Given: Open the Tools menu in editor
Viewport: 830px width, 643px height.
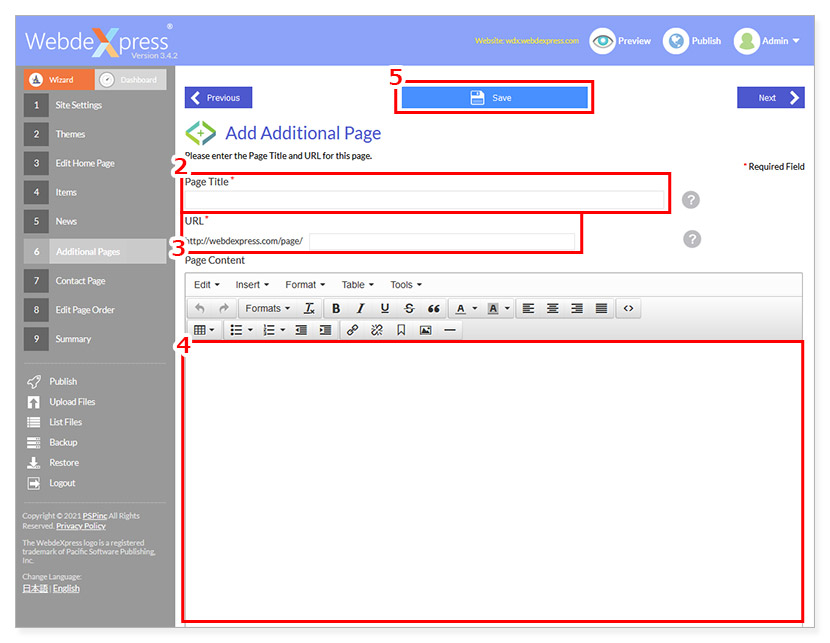Looking at the screenshot, I should (406, 285).
